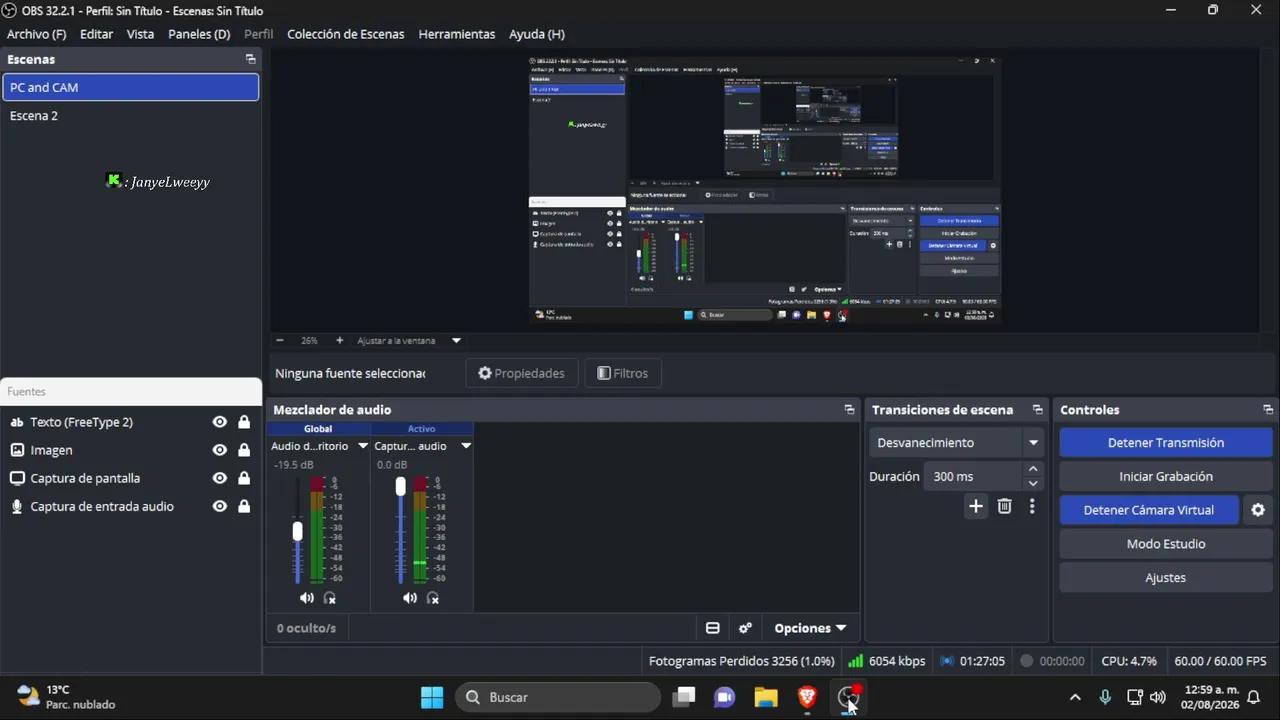Click the Captura de entrada audio volume slider handle

(x=401, y=487)
